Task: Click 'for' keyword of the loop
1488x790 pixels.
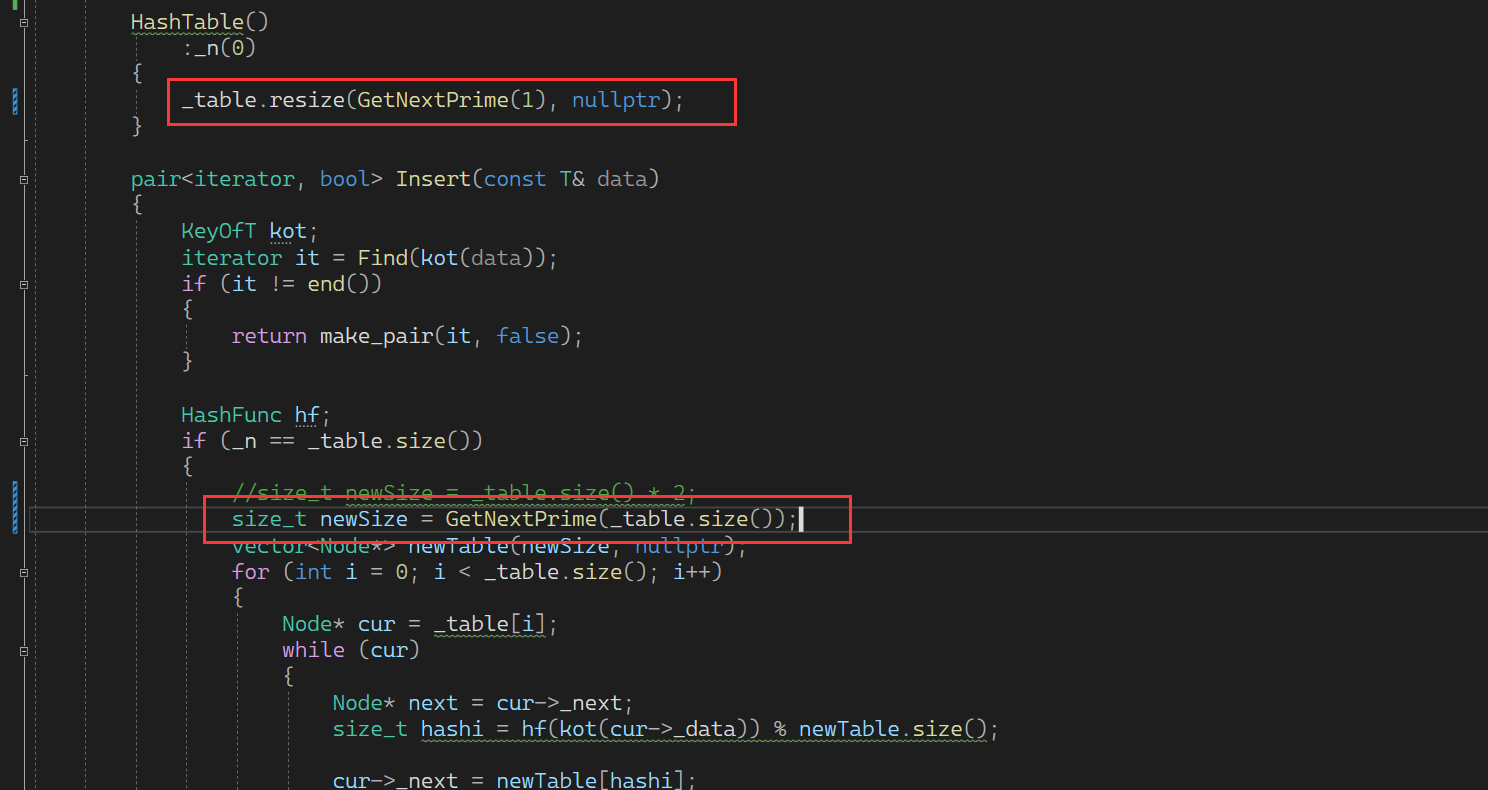Action: click(x=250, y=572)
